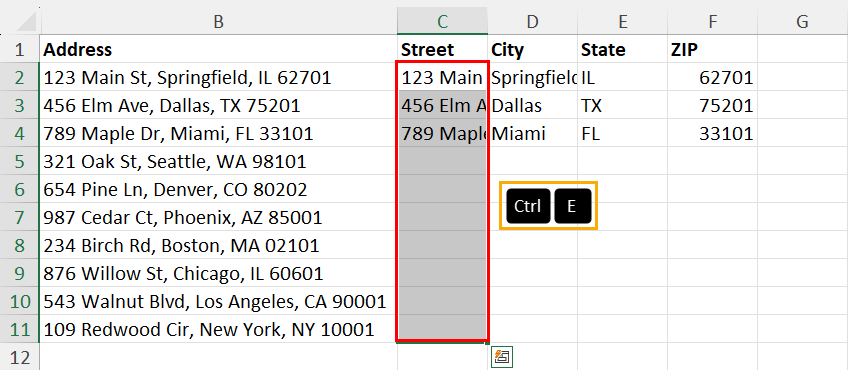Select cell with 456 Elm Ave, Dallas address
Viewport: 848px width, 370px height.
pyautogui.click(x=218, y=105)
